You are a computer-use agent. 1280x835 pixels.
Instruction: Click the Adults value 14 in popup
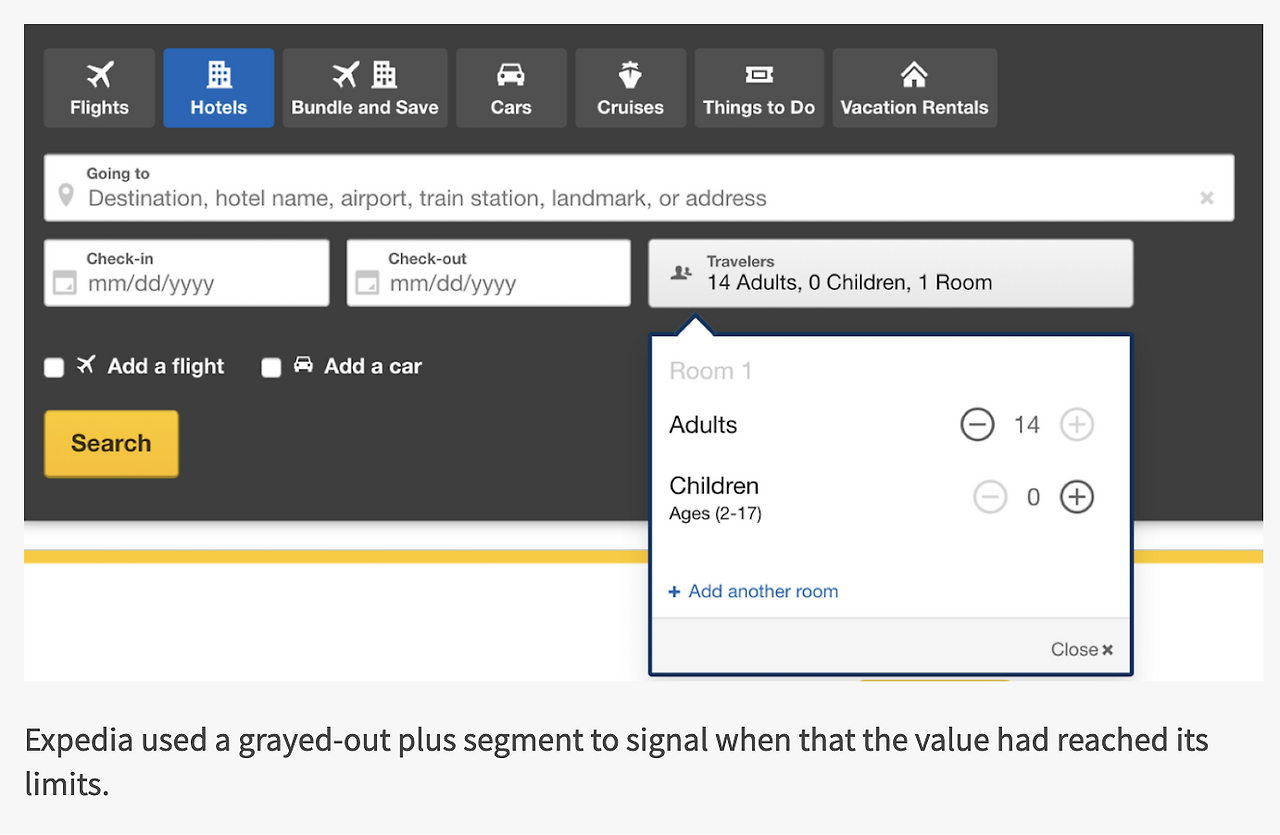tap(1027, 425)
